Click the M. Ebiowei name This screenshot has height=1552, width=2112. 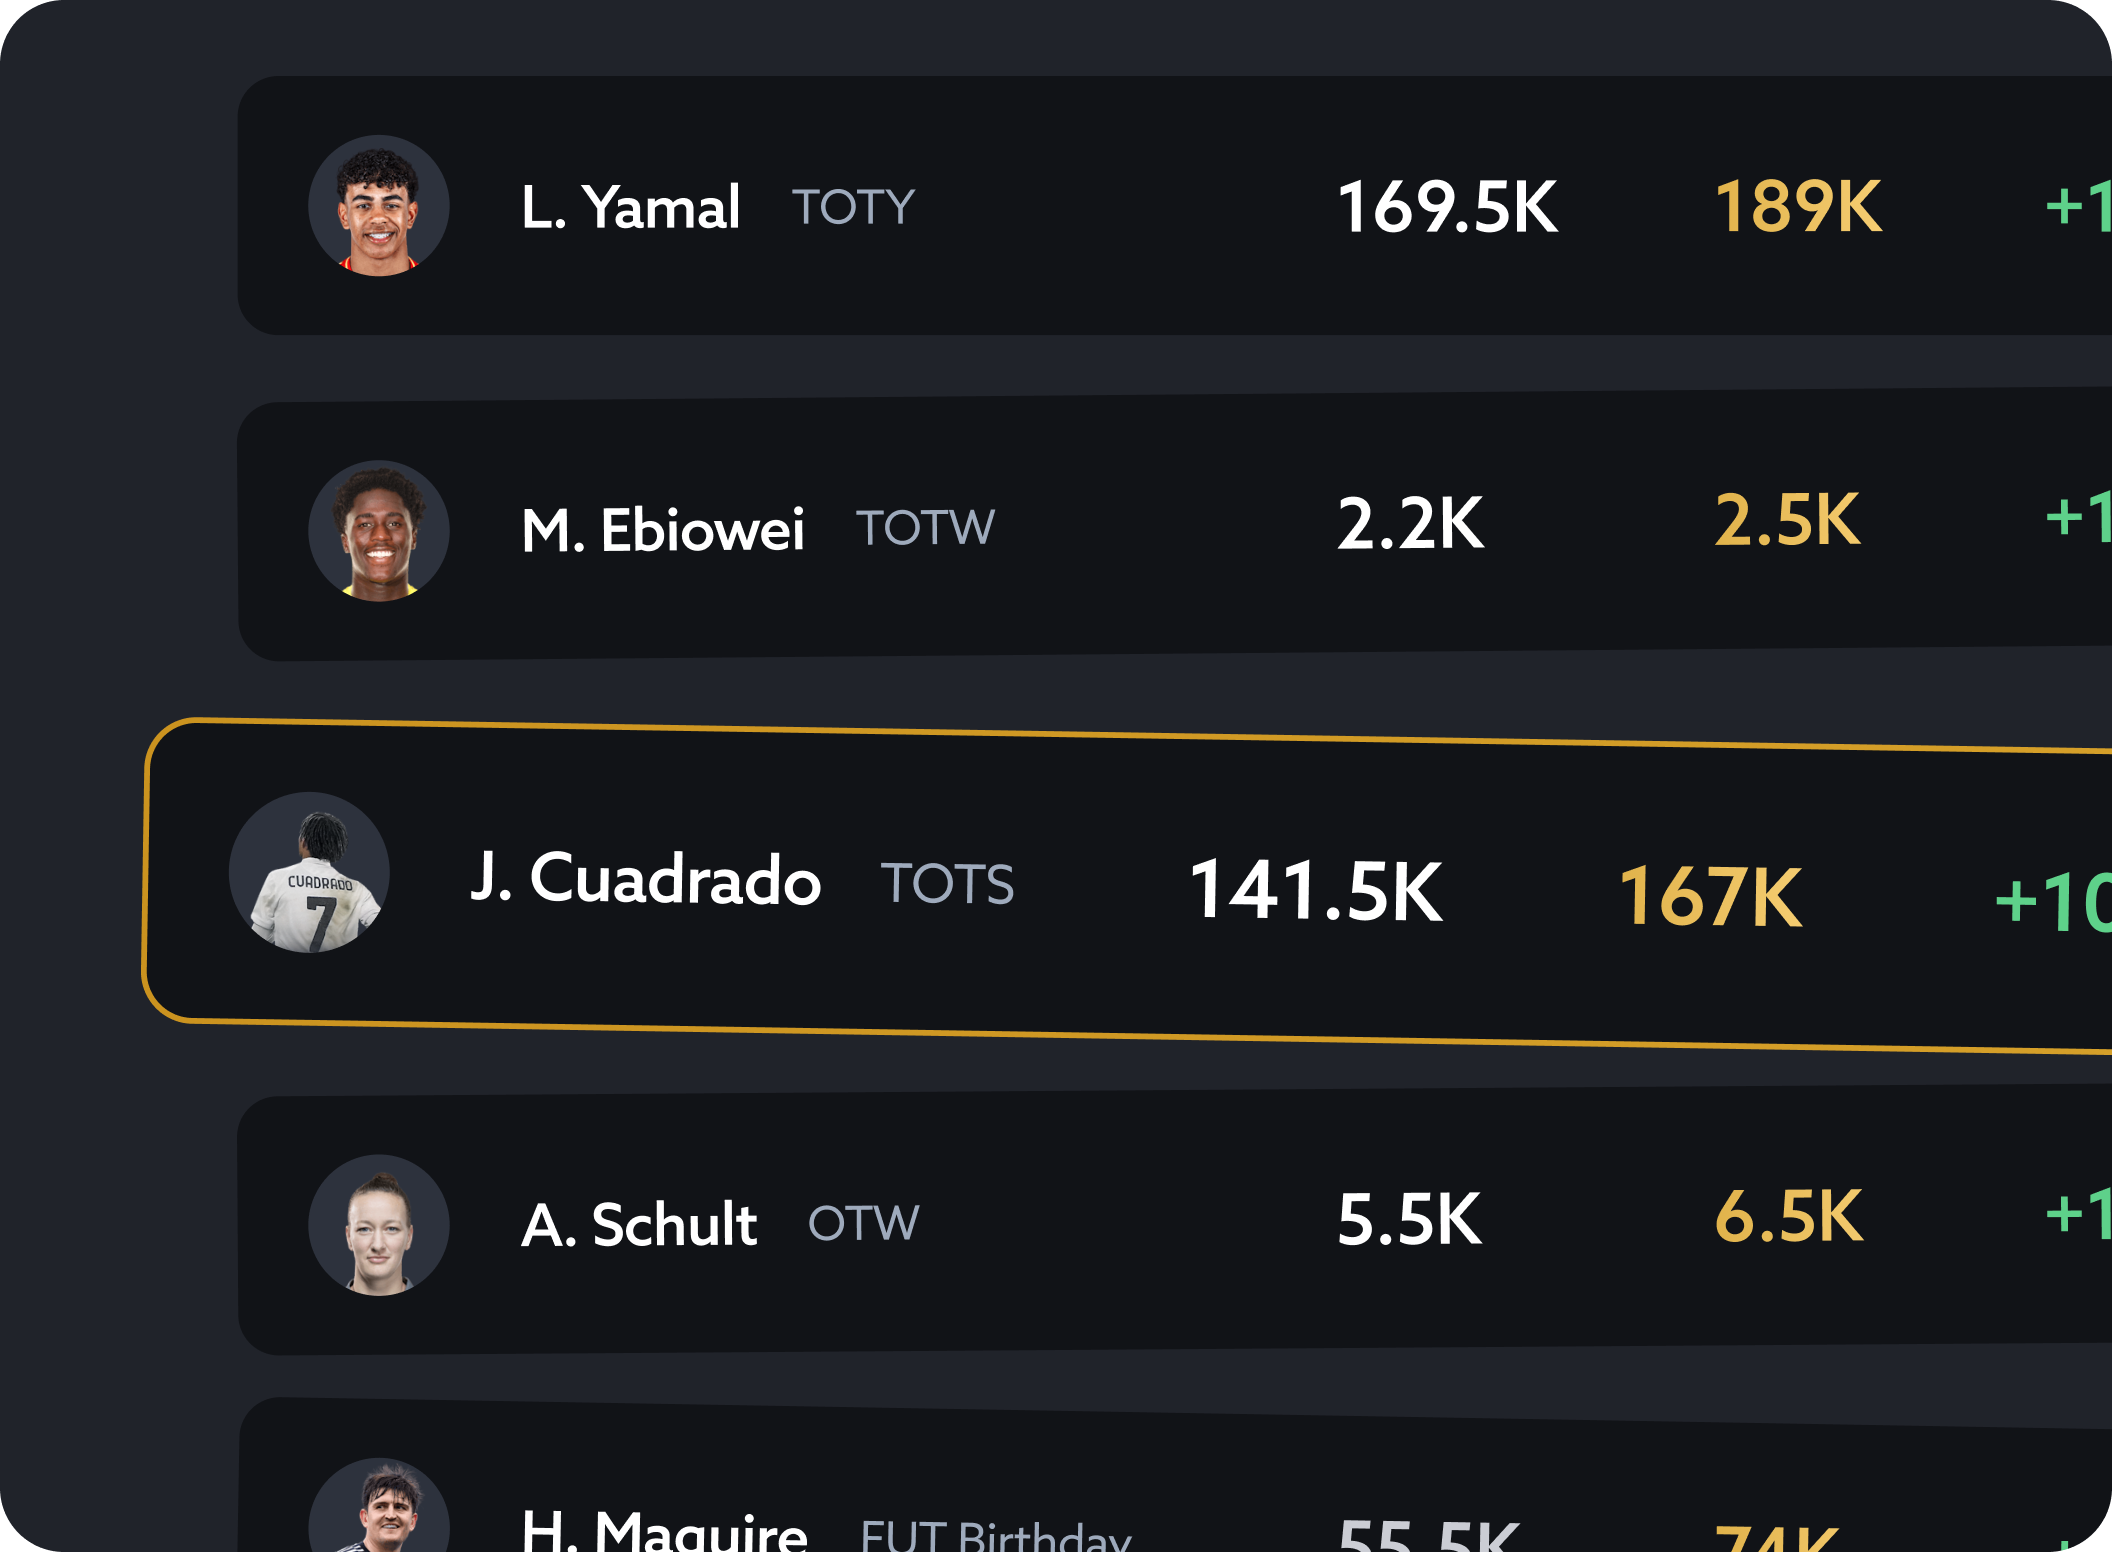(x=662, y=530)
